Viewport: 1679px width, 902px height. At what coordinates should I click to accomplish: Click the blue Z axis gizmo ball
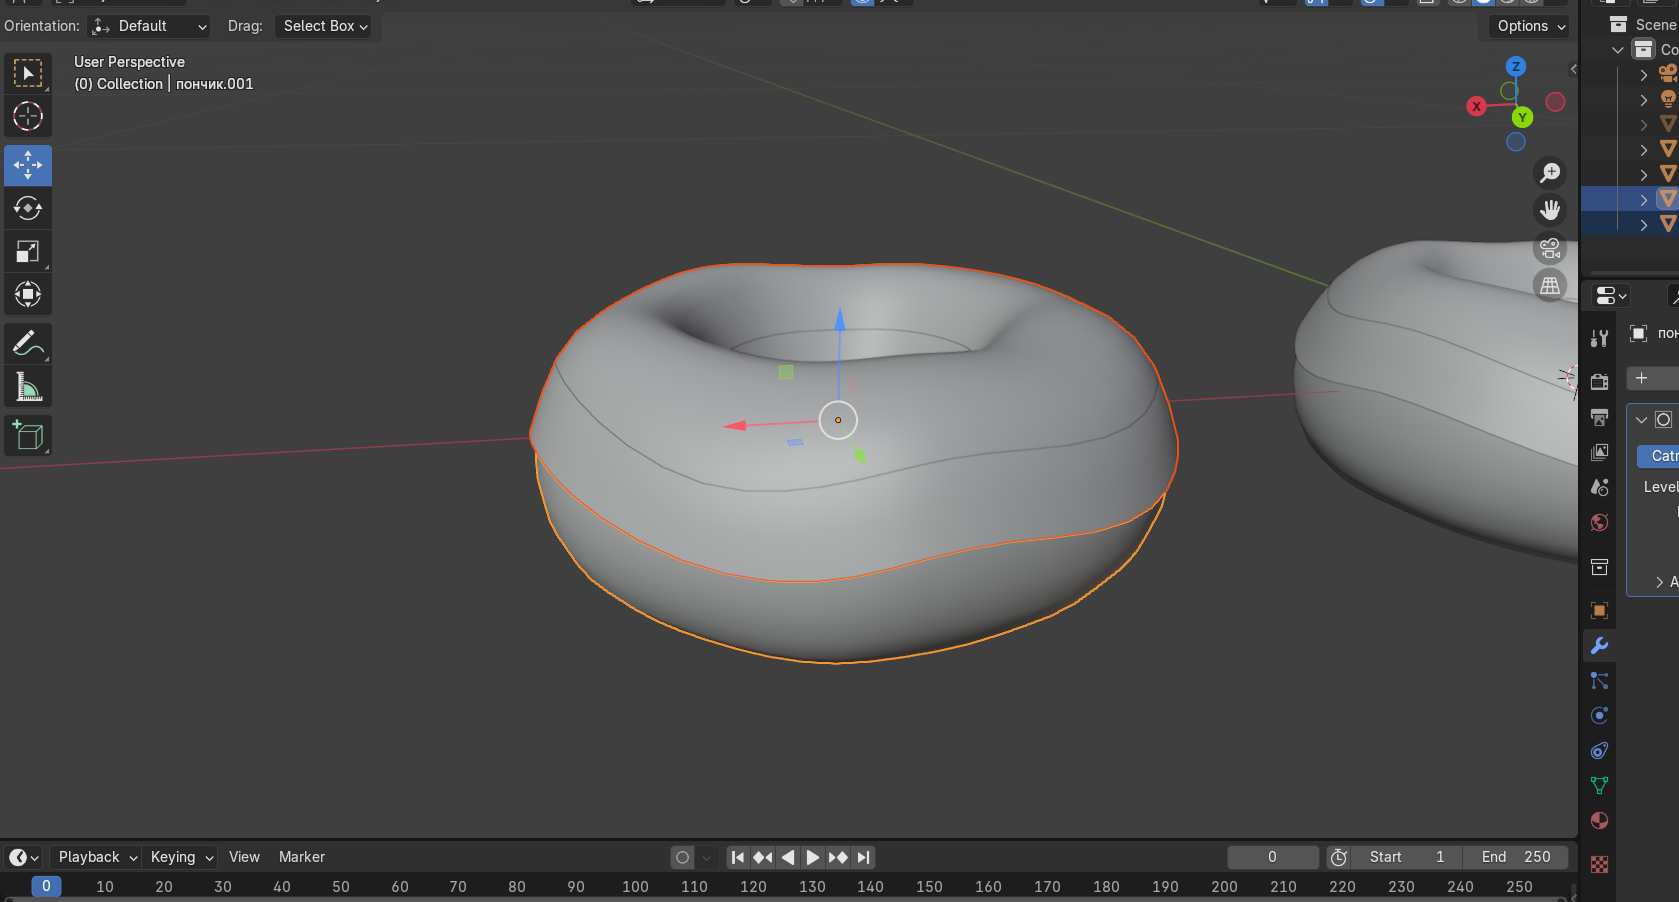pyautogui.click(x=1516, y=66)
